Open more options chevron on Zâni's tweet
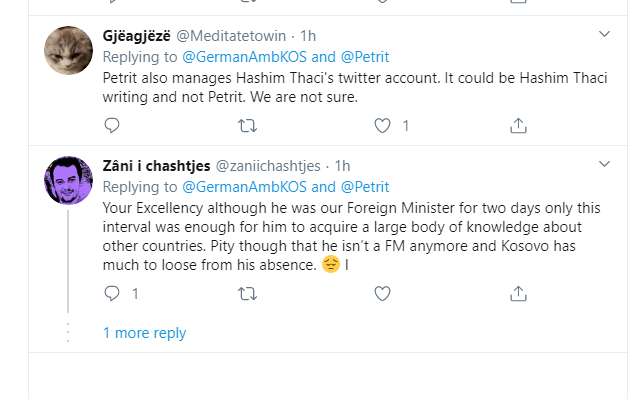The width and height of the screenshot is (643, 399). (604, 164)
